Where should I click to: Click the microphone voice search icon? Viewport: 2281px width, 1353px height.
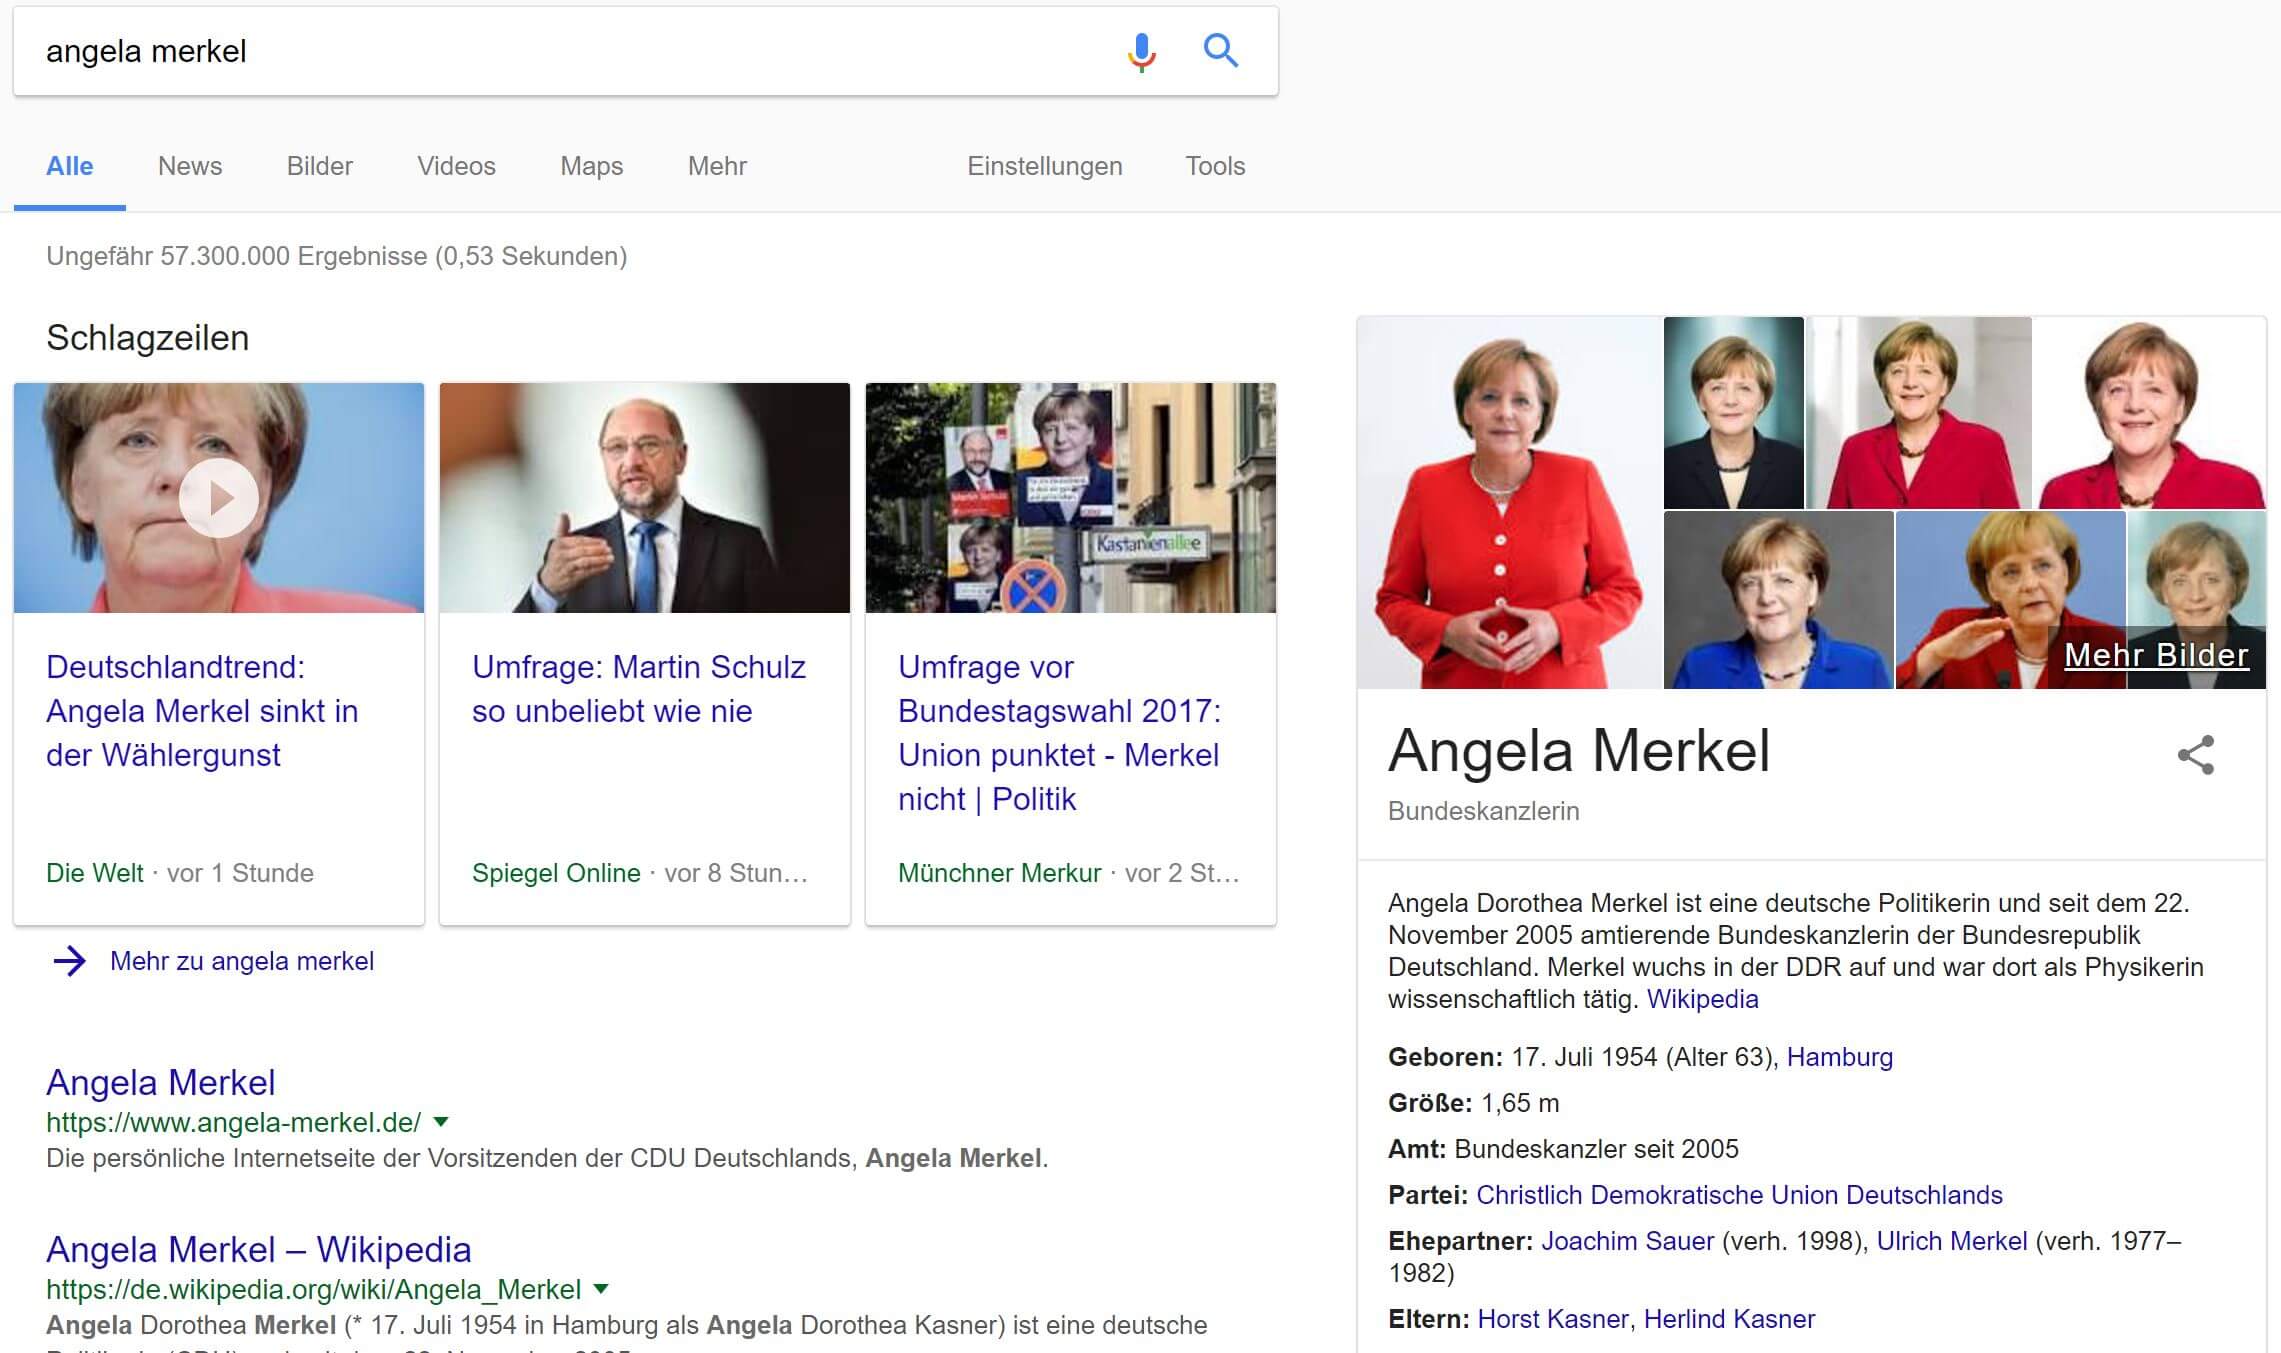[x=1141, y=51]
